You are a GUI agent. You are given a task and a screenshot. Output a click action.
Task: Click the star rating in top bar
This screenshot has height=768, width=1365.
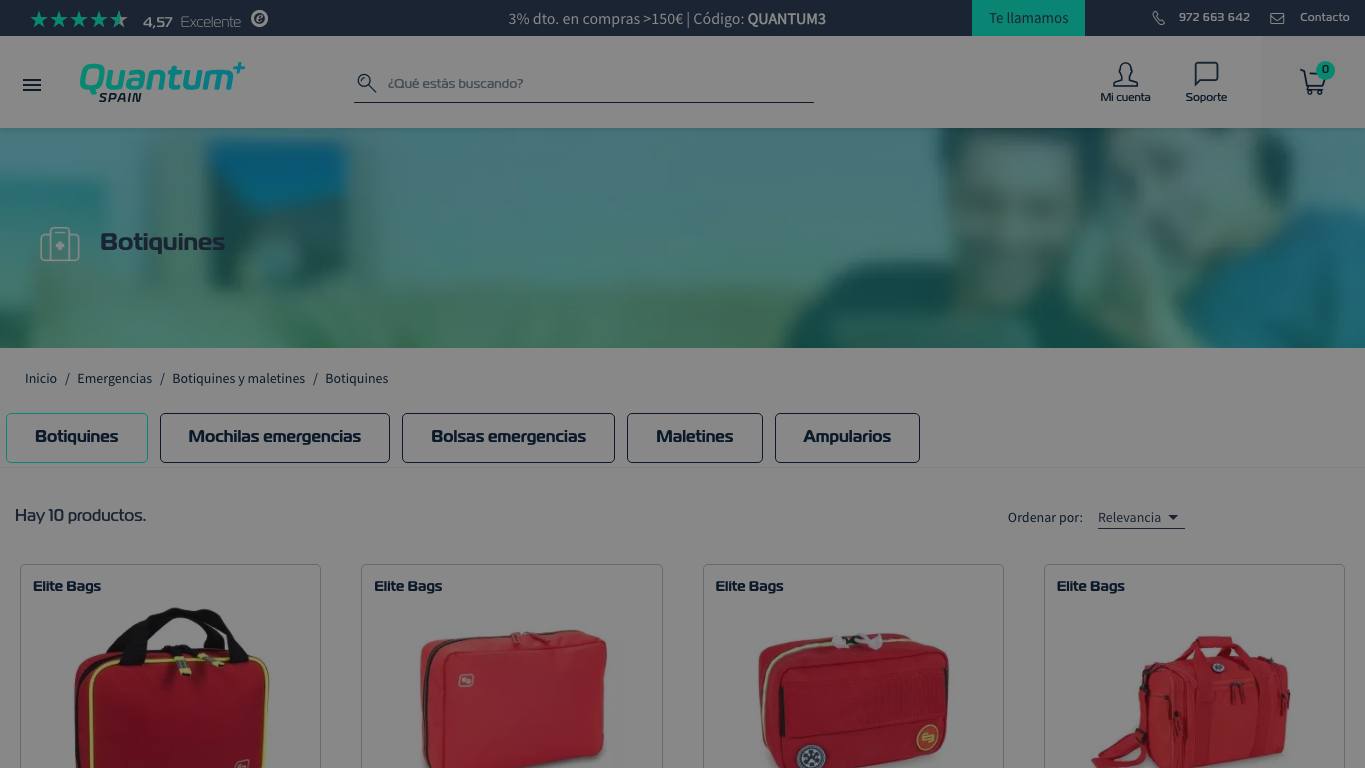79,19
